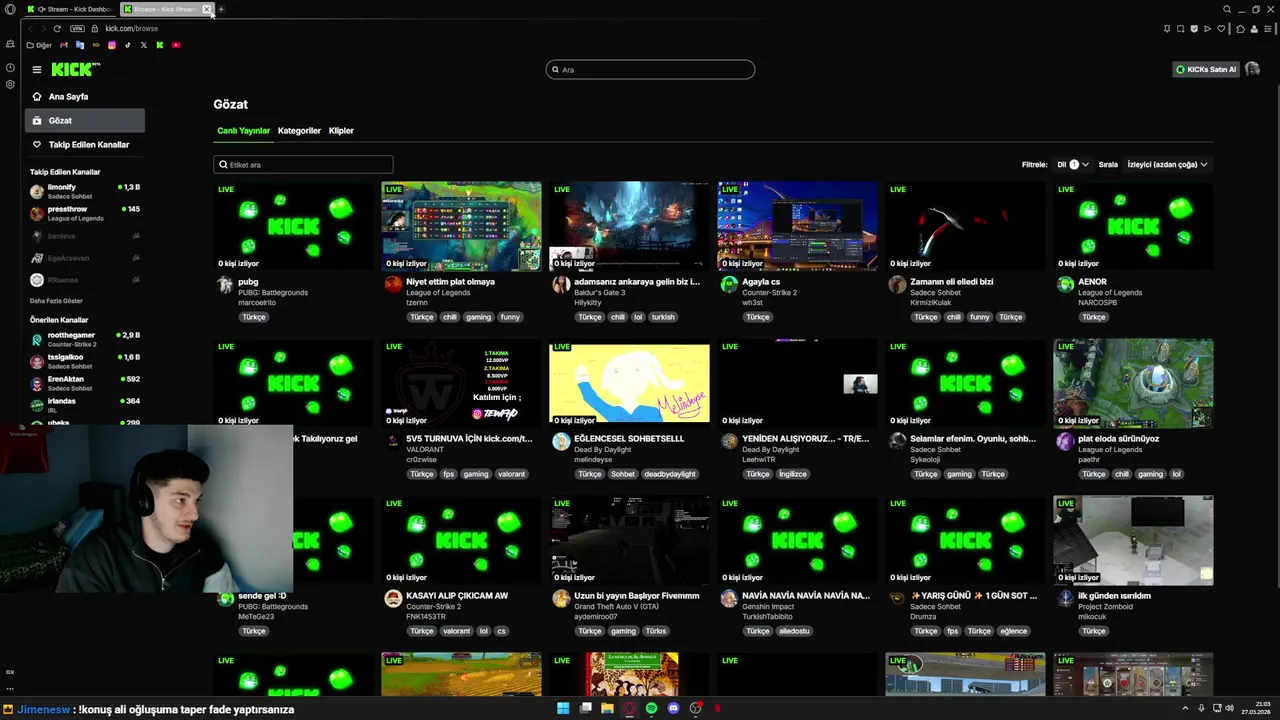Open followed channel pressthrow
Viewport: 1280px width, 720px height.
85,213
